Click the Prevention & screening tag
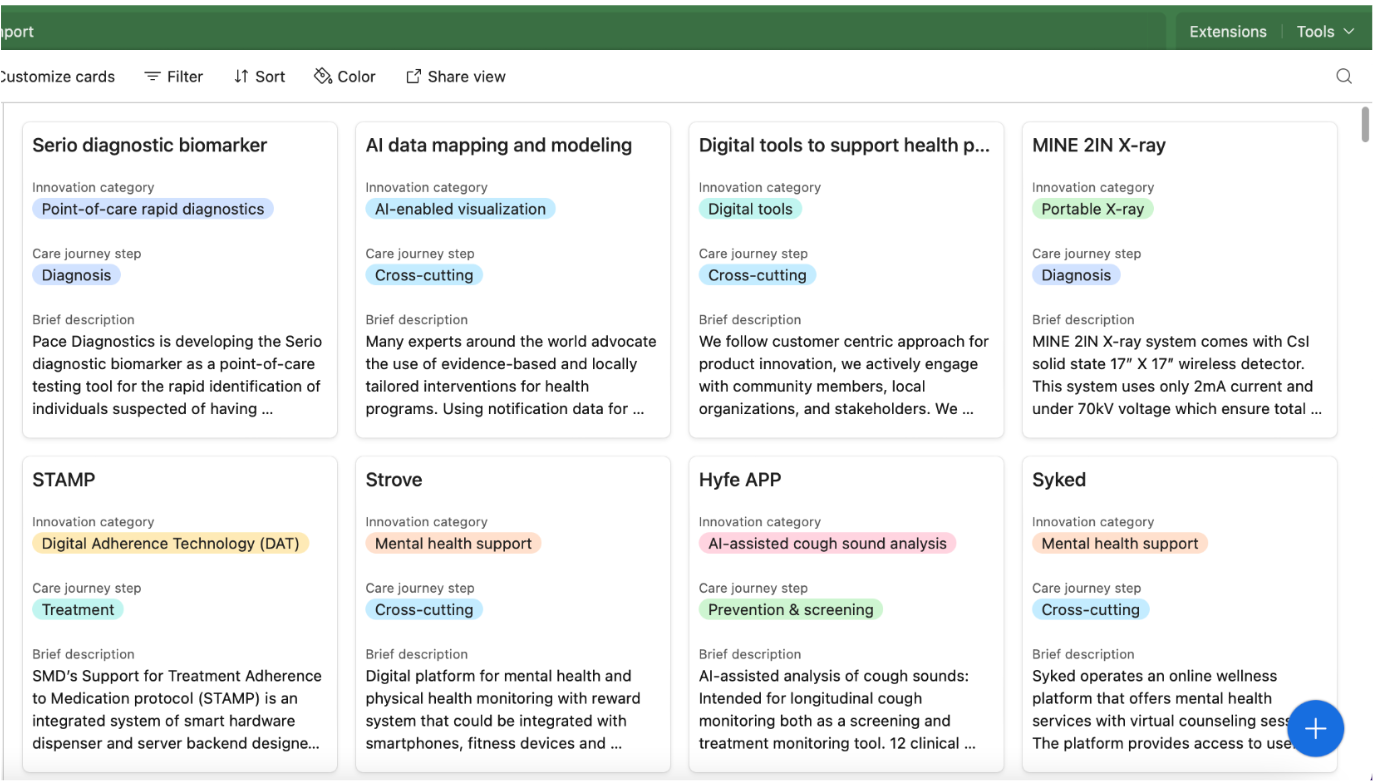 pos(790,610)
